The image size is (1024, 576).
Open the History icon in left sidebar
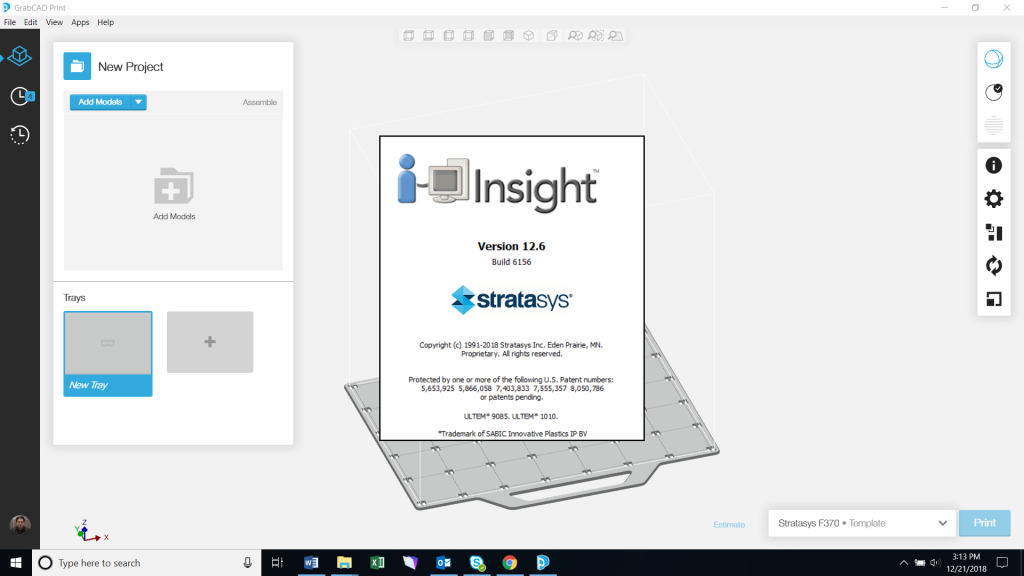click(20, 134)
